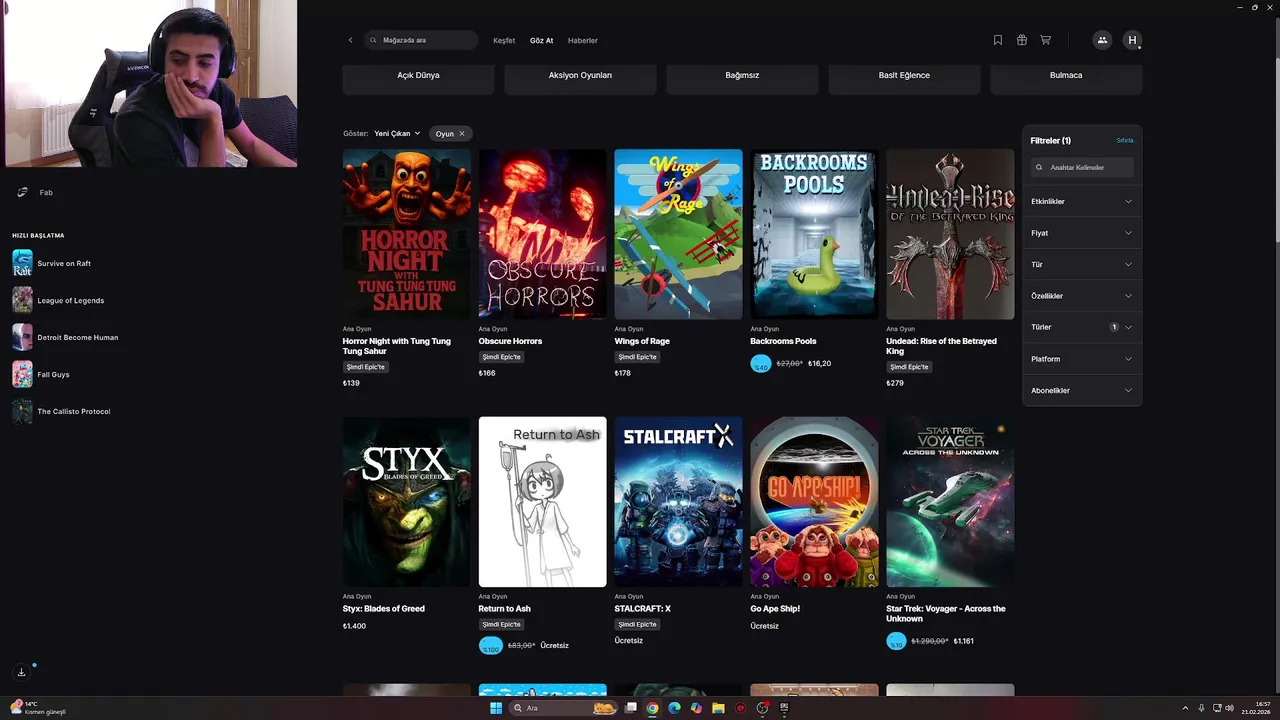Open the H profile avatar
Screen dimensions: 1280x720
(x=1132, y=40)
